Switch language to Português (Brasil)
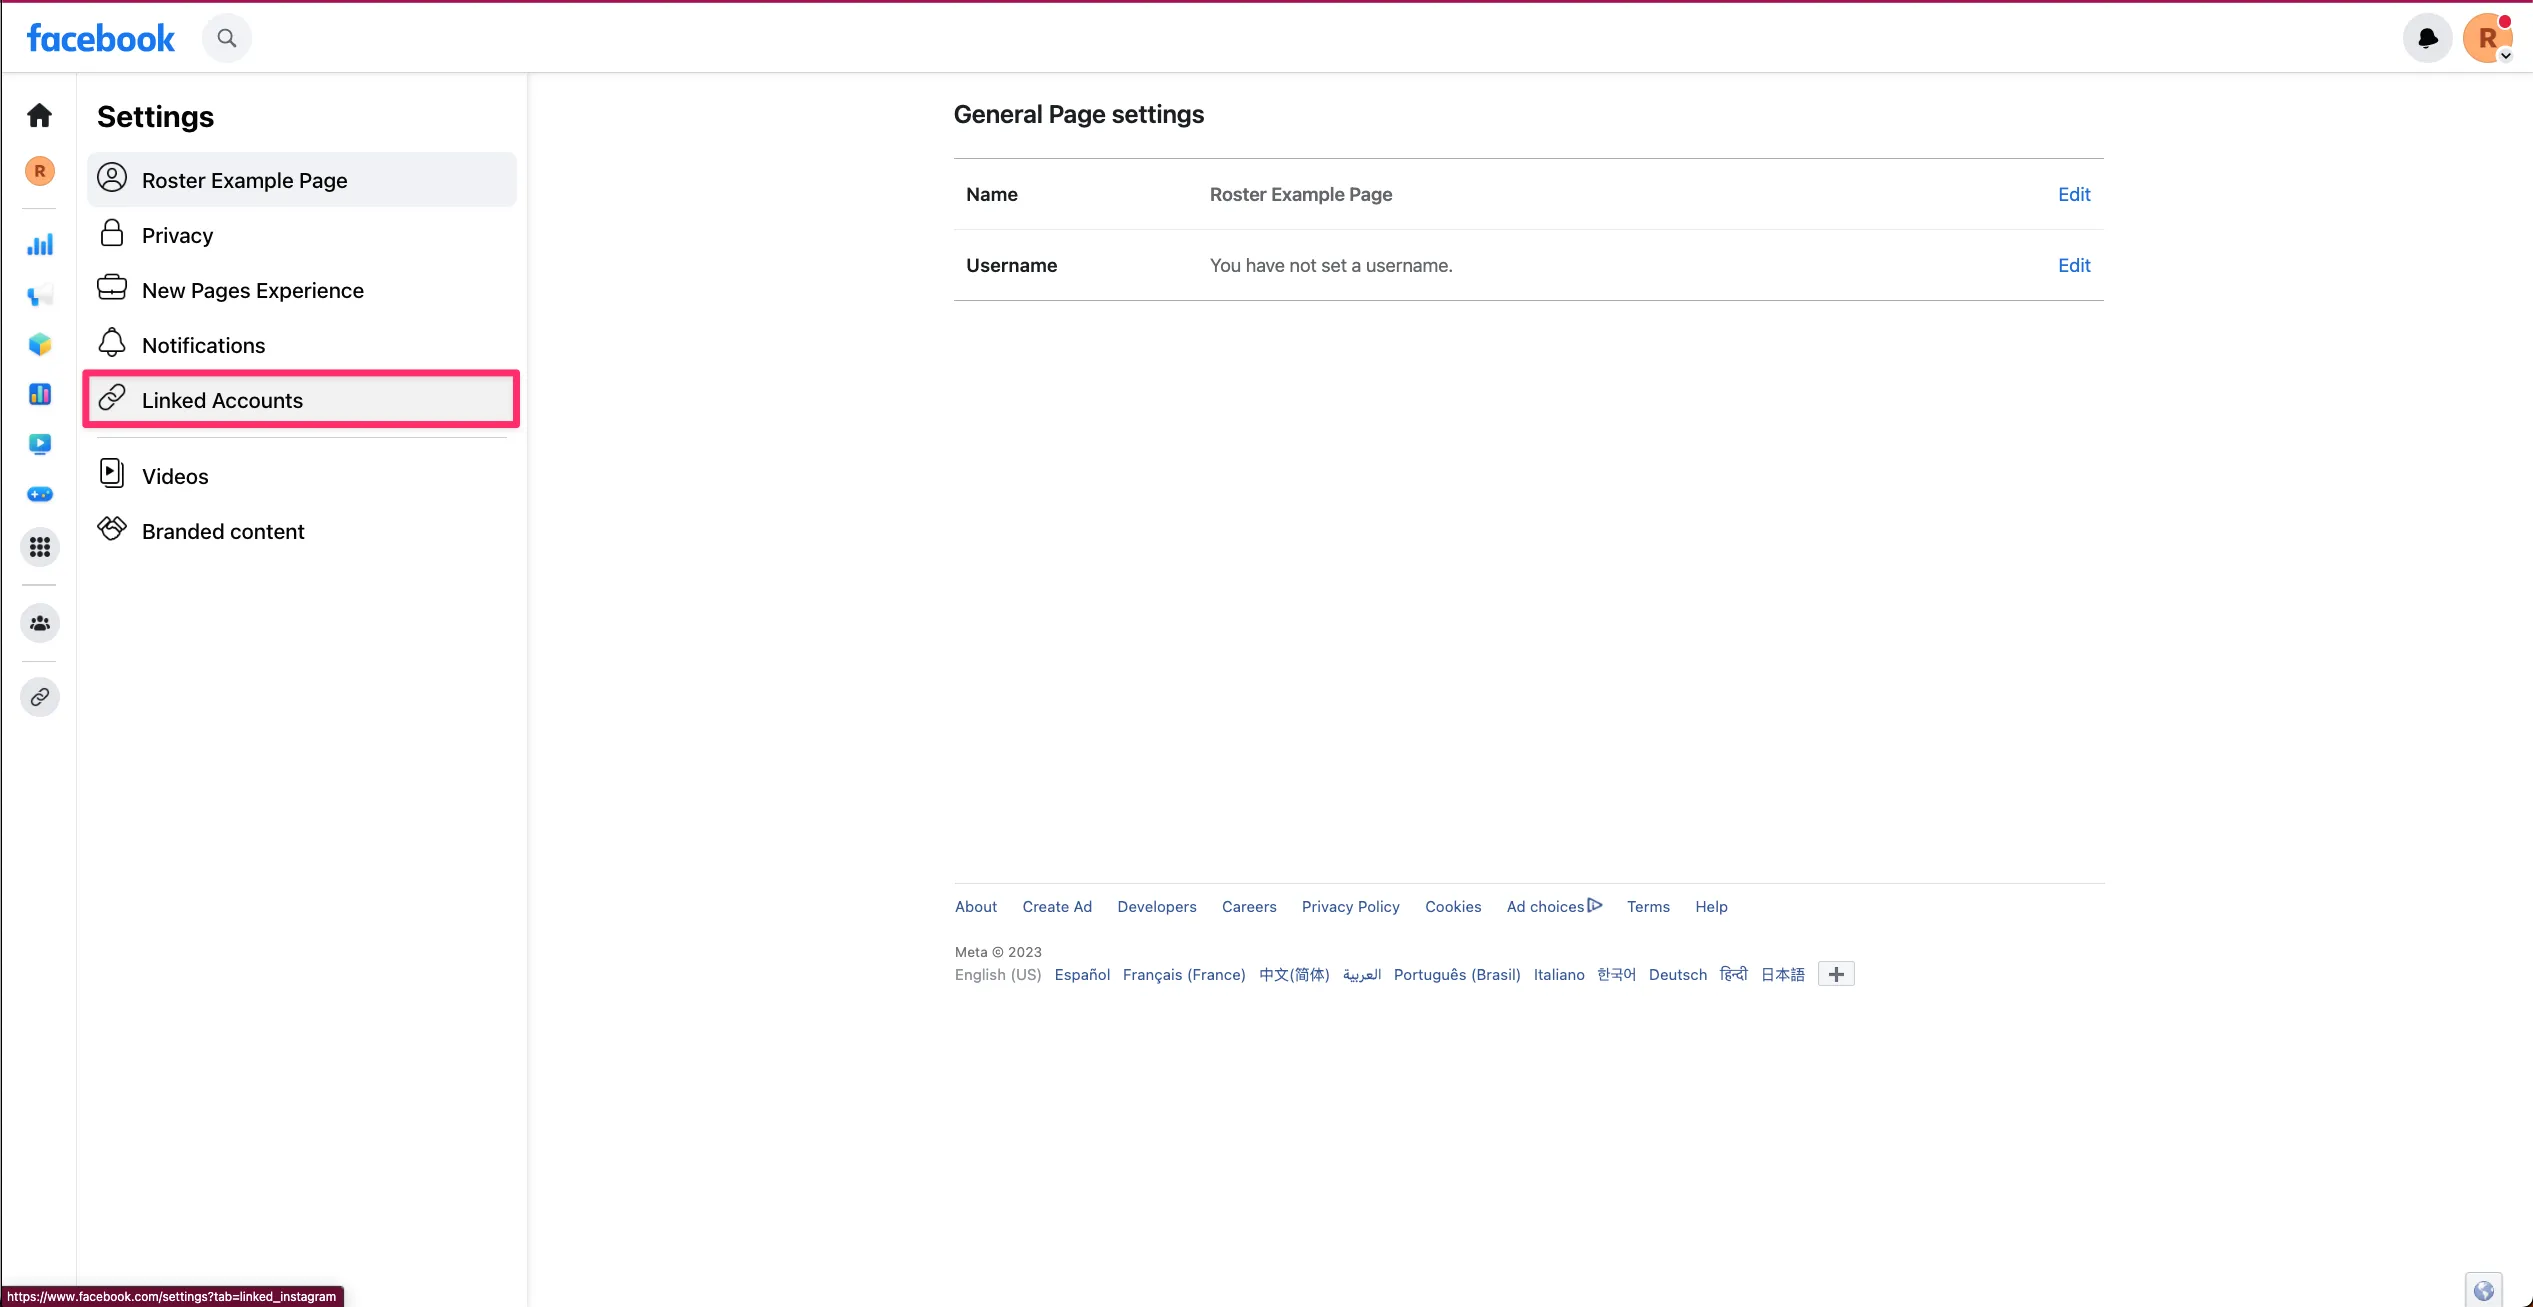The height and width of the screenshot is (1307, 2533). 1456,974
